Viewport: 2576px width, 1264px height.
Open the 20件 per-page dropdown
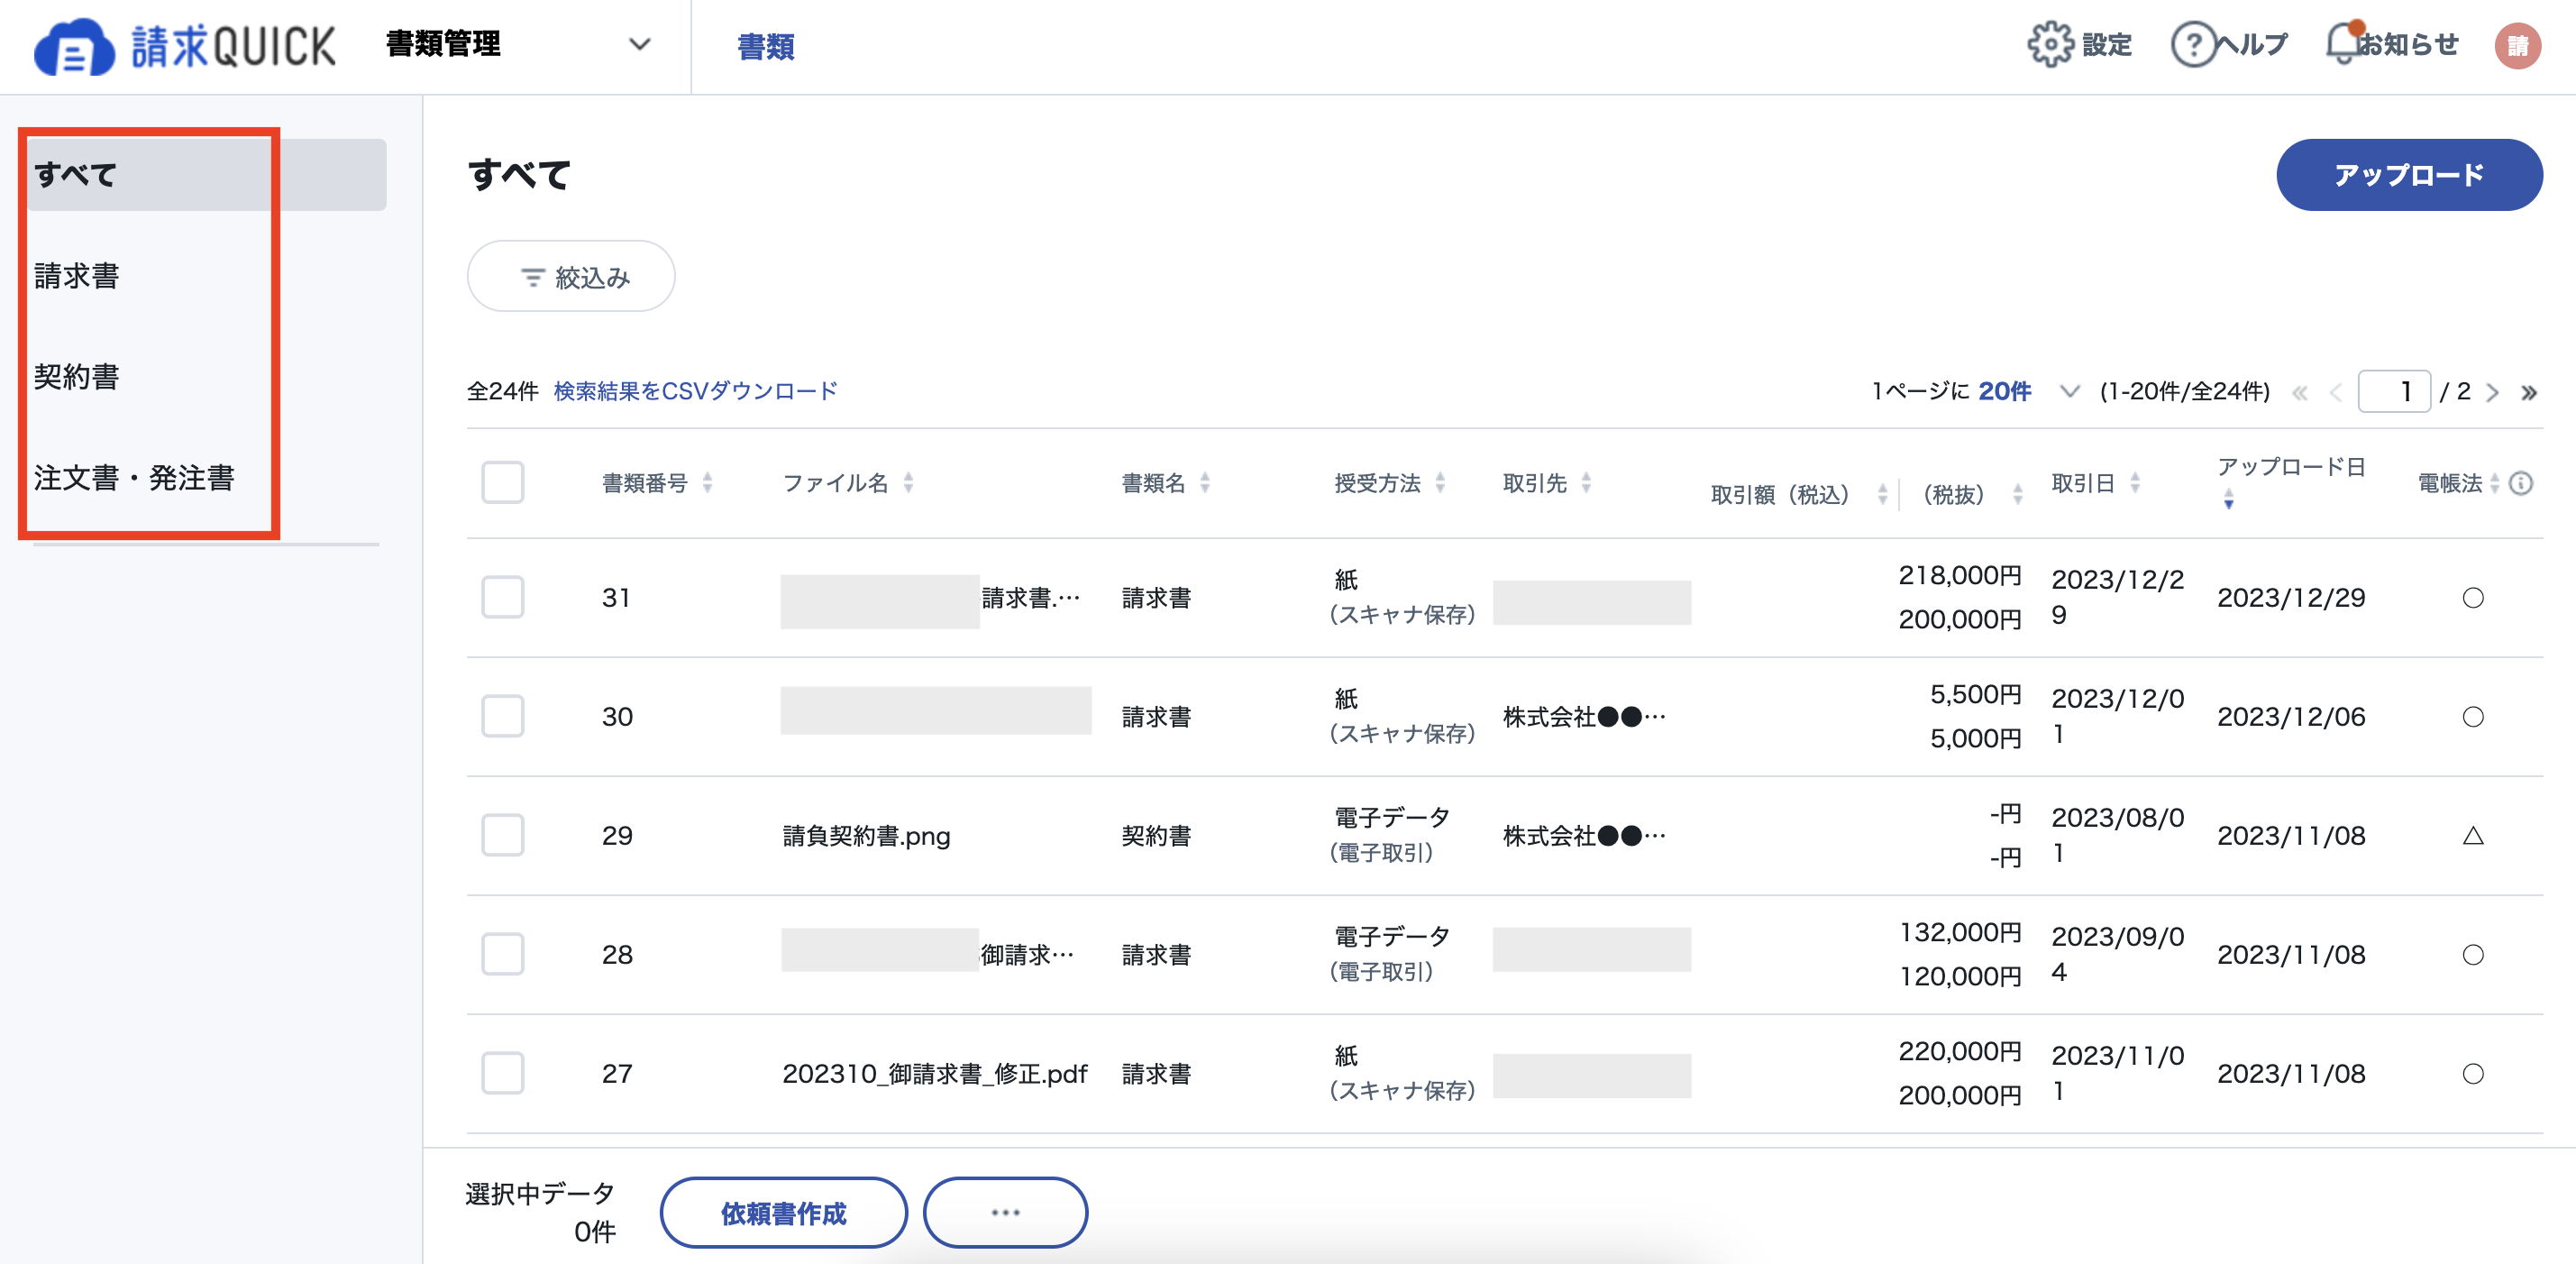tap(2028, 391)
